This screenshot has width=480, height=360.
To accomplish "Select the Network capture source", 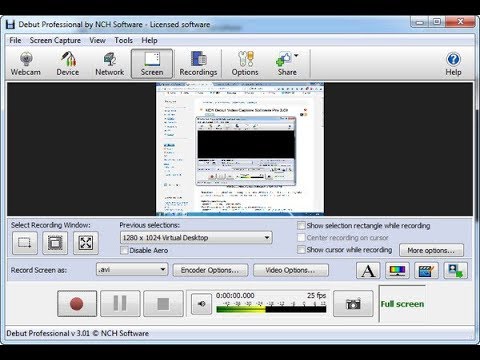I will click(109, 64).
